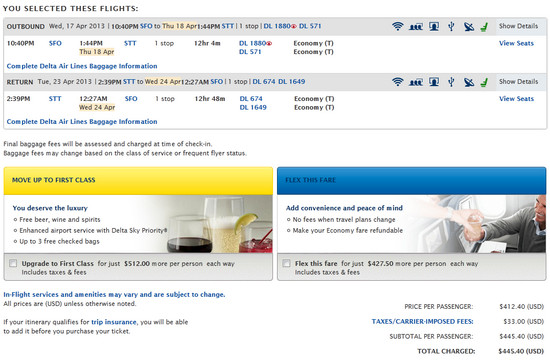550x360 pixels.
Task: Click the personal video screen icon in OUTBOUND row
Action: (434, 26)
